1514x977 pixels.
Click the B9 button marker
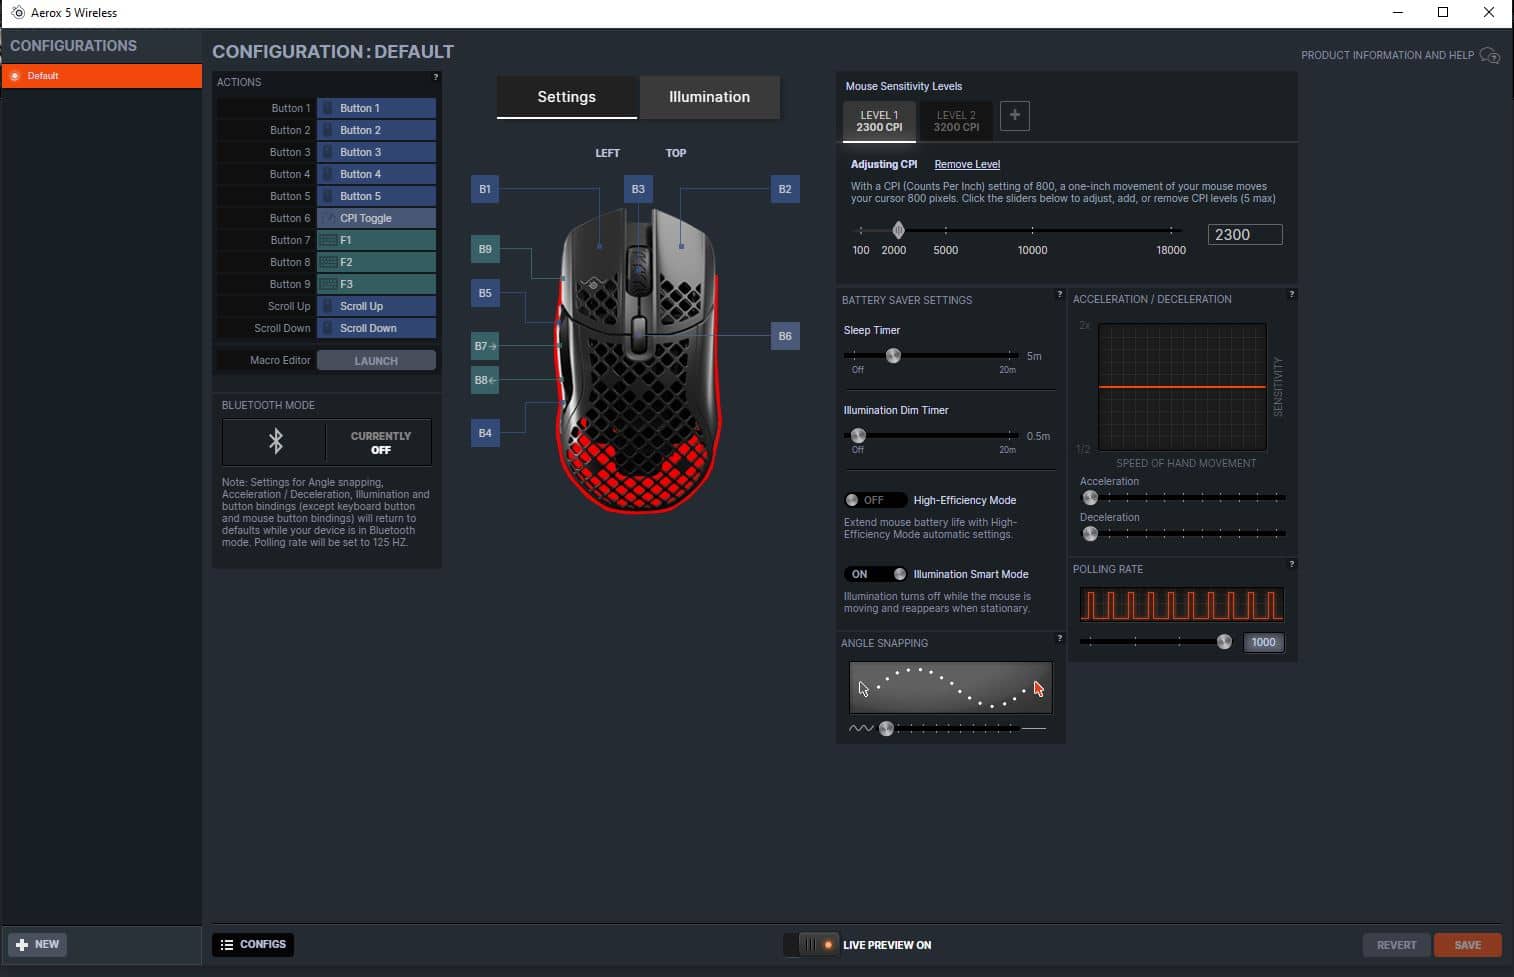(x=485, y=249)
